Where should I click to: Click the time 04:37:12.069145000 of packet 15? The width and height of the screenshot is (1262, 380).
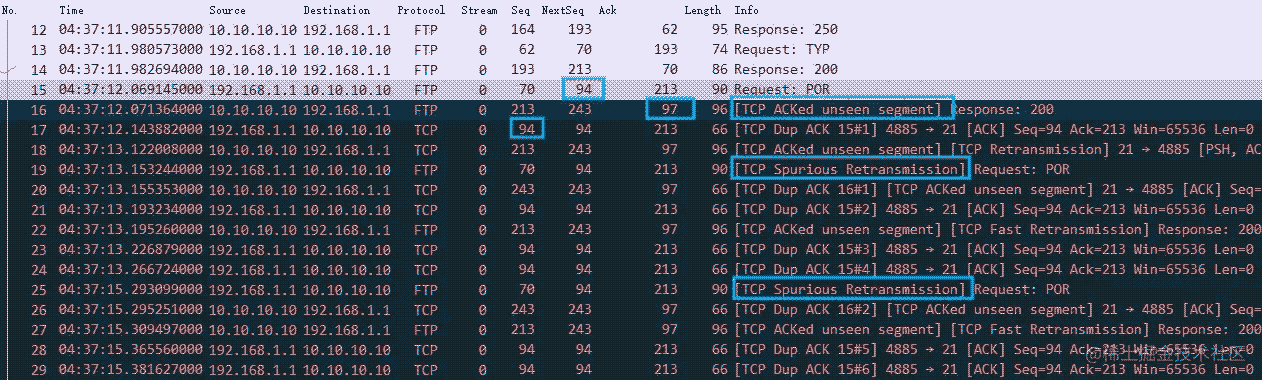click(131, 90)
